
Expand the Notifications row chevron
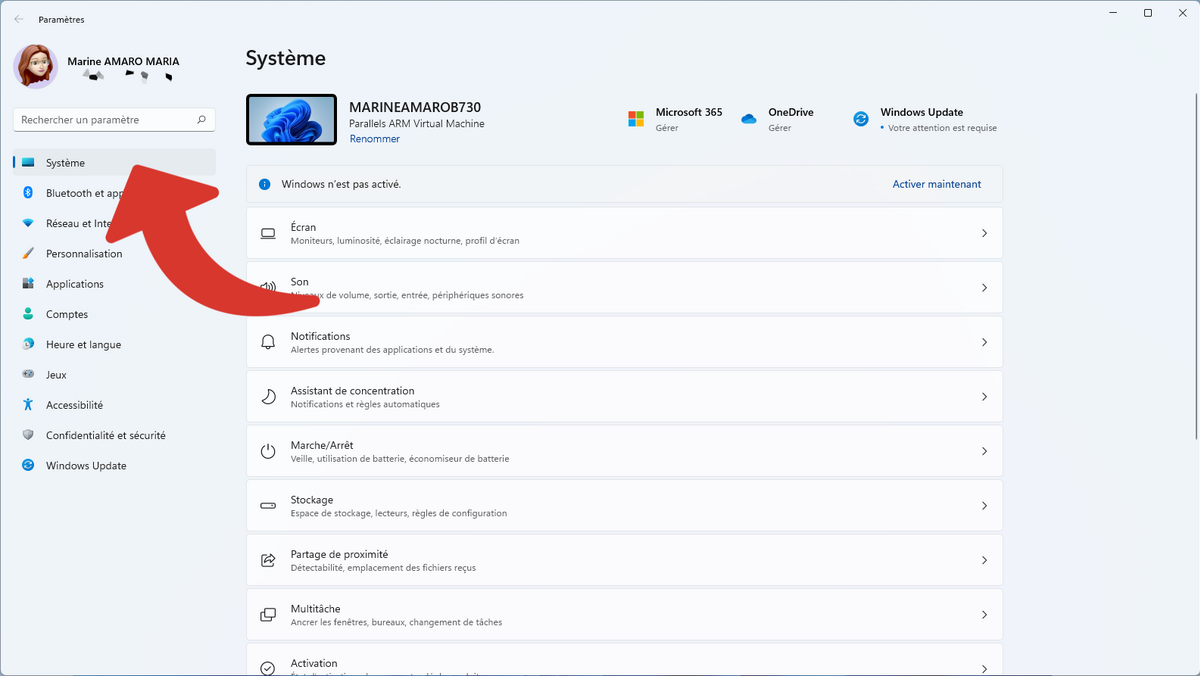984,342
